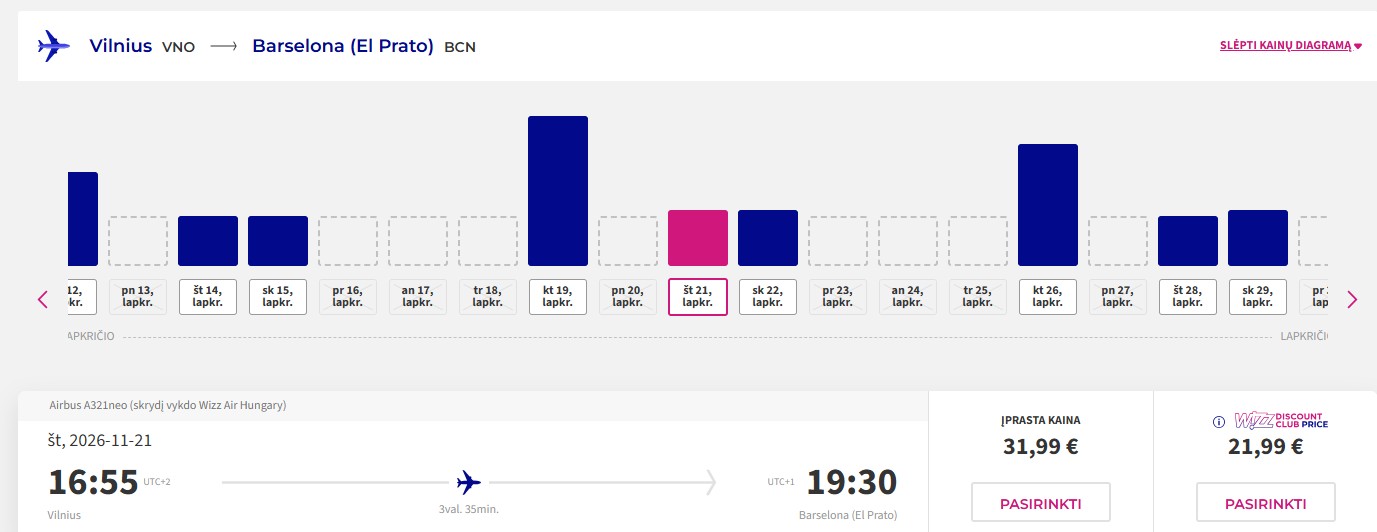The image size is (1377, 532).
Task: Choose the kt 19 lapkr. date
Action: click(x=558, y=297)
